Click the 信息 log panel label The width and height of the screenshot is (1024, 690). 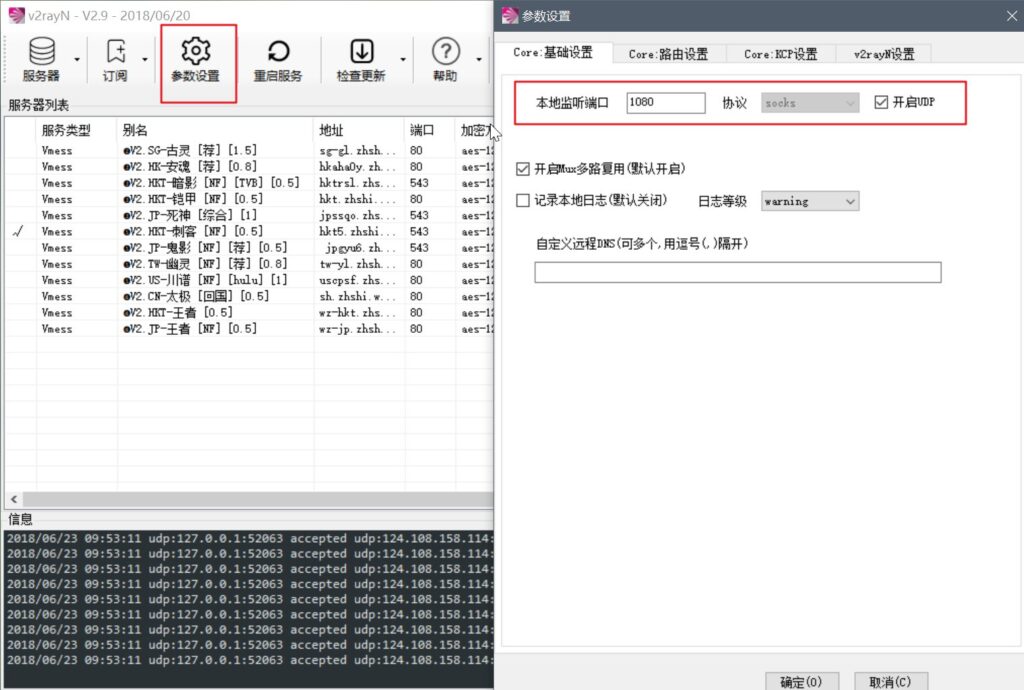[x=20, y=520]
